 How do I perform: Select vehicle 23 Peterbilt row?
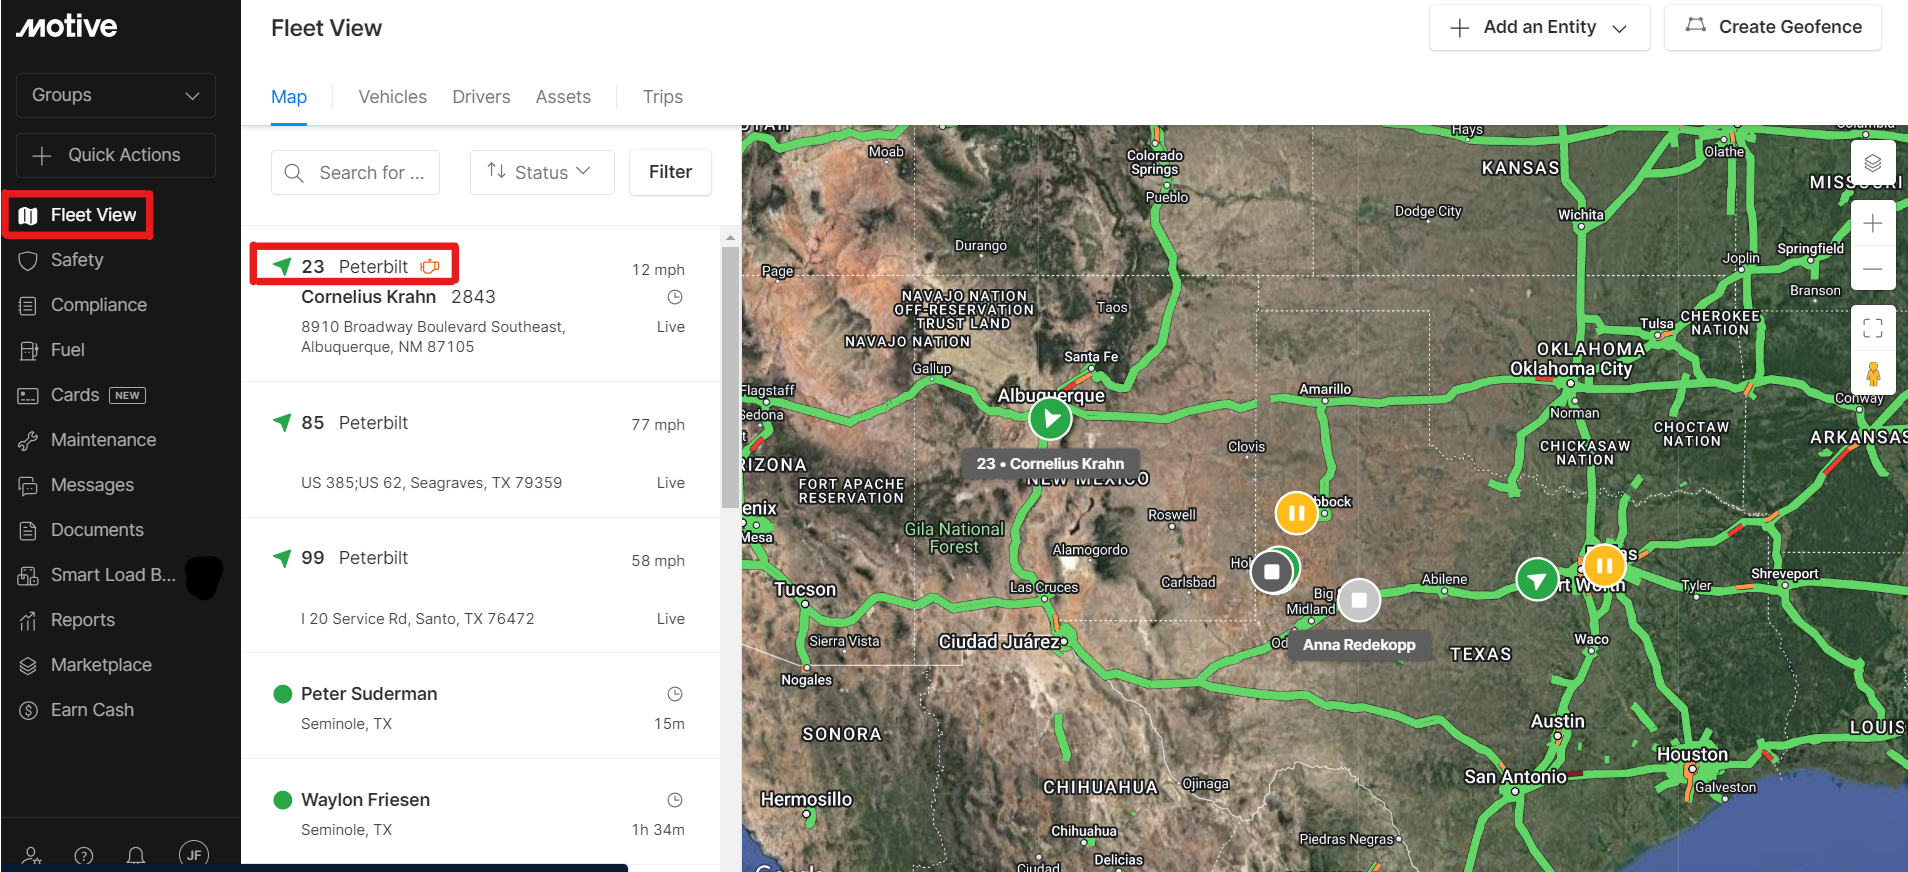point(481,304)
